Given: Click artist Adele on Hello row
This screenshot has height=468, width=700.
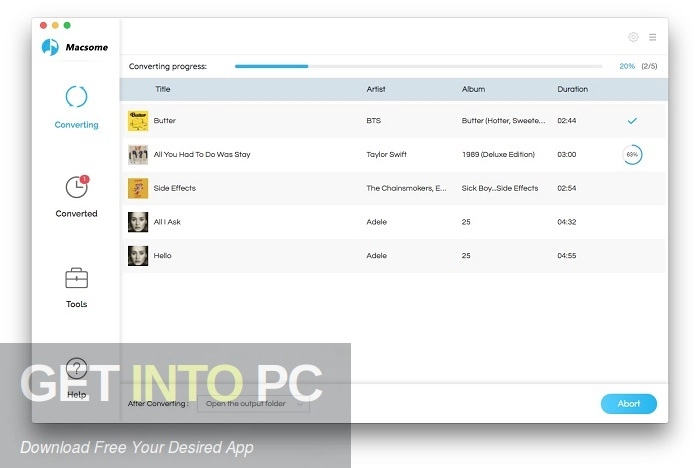Looking at the screenshot, I should point(376,255).
